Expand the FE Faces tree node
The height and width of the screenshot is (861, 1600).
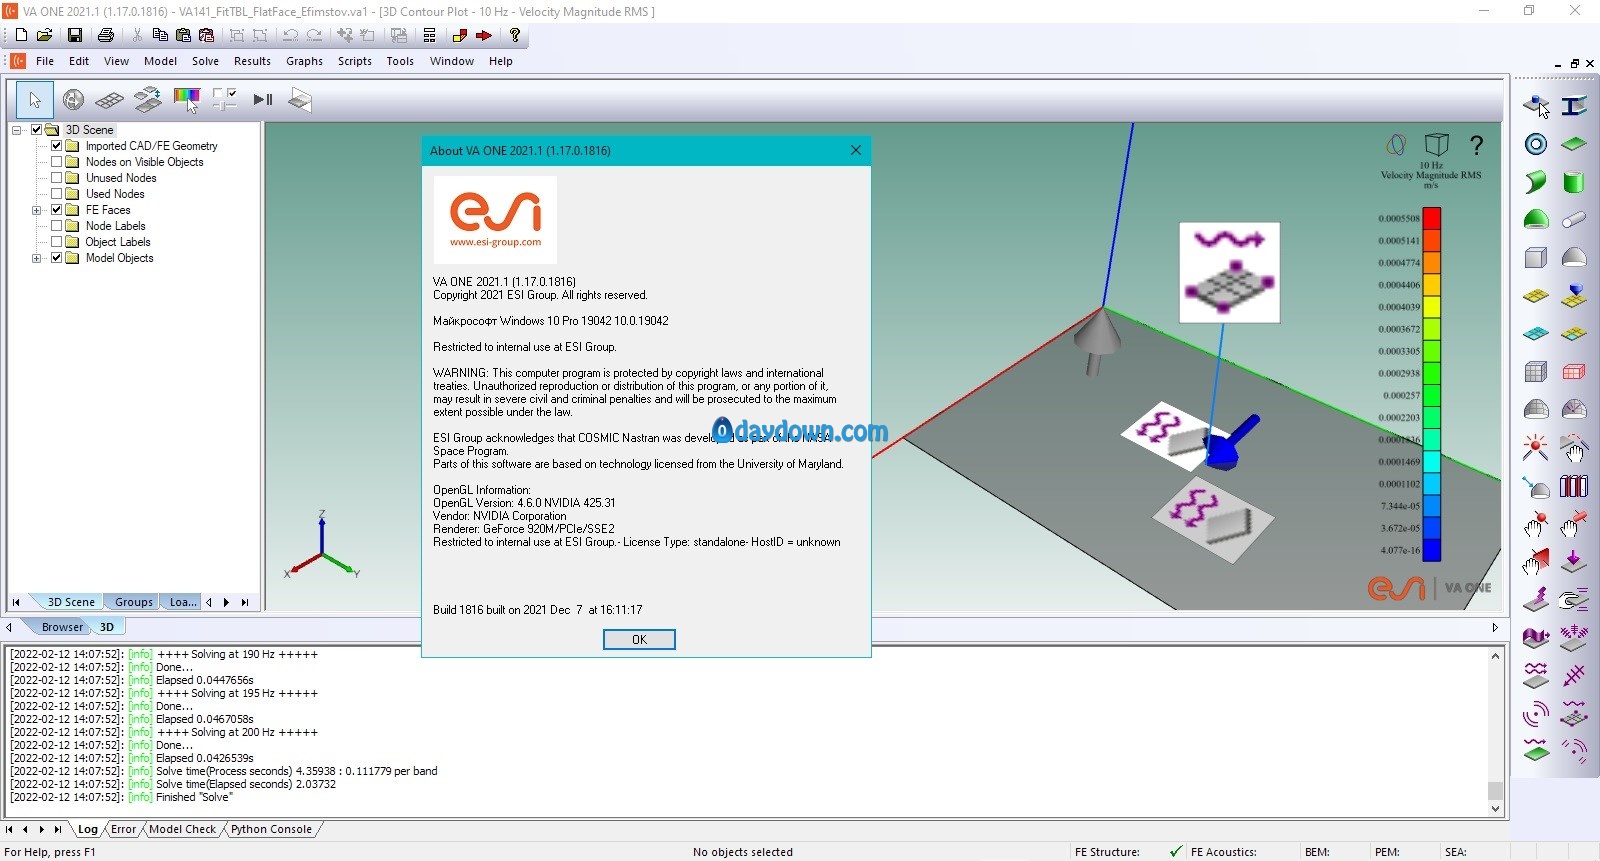point(37,210)
